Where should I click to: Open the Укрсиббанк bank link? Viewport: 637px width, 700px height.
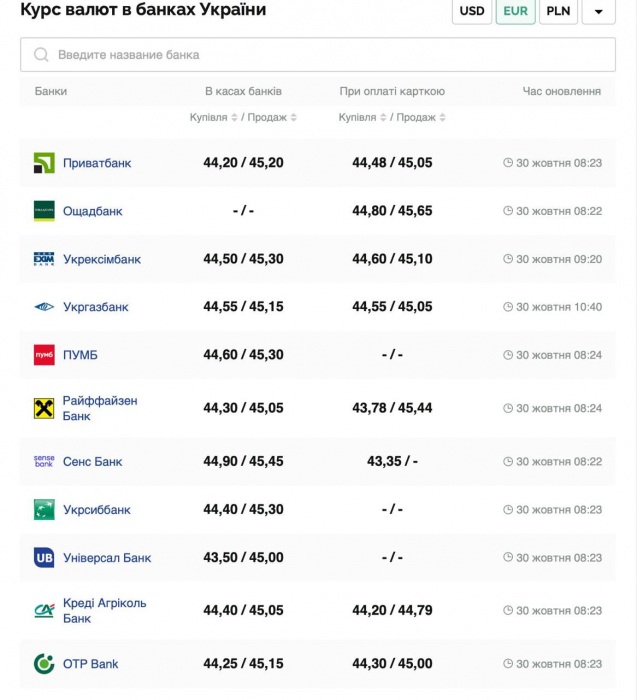point(97,510)
